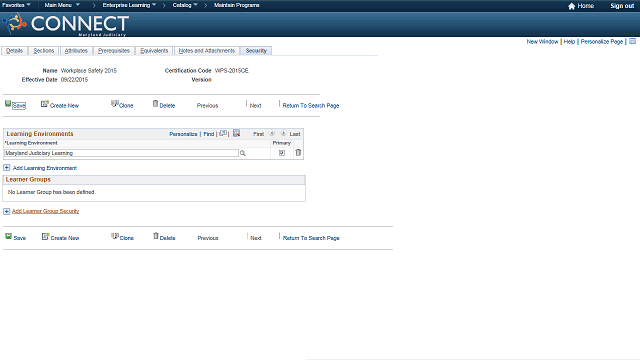This screenshot has height=360, width=640.
Task: Click the top Next text
Action: pyautogui.click(x=256, y=105)
